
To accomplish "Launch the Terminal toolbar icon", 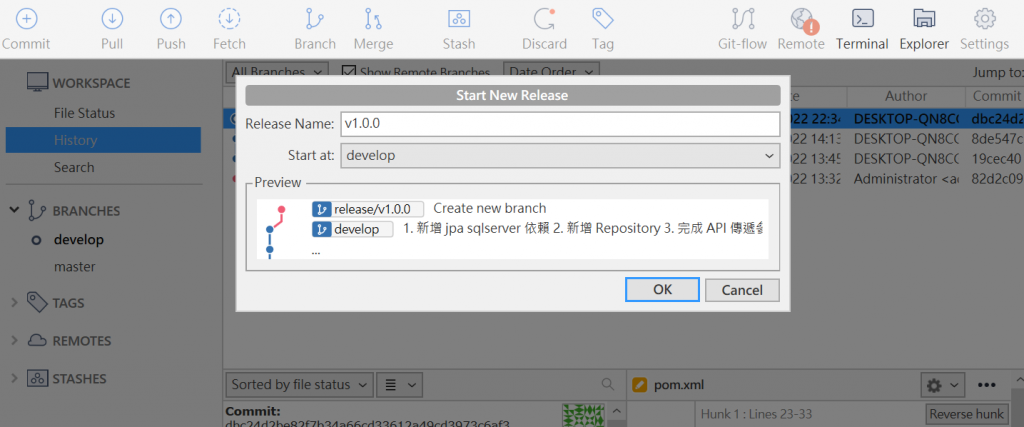I will pos(863,19).
